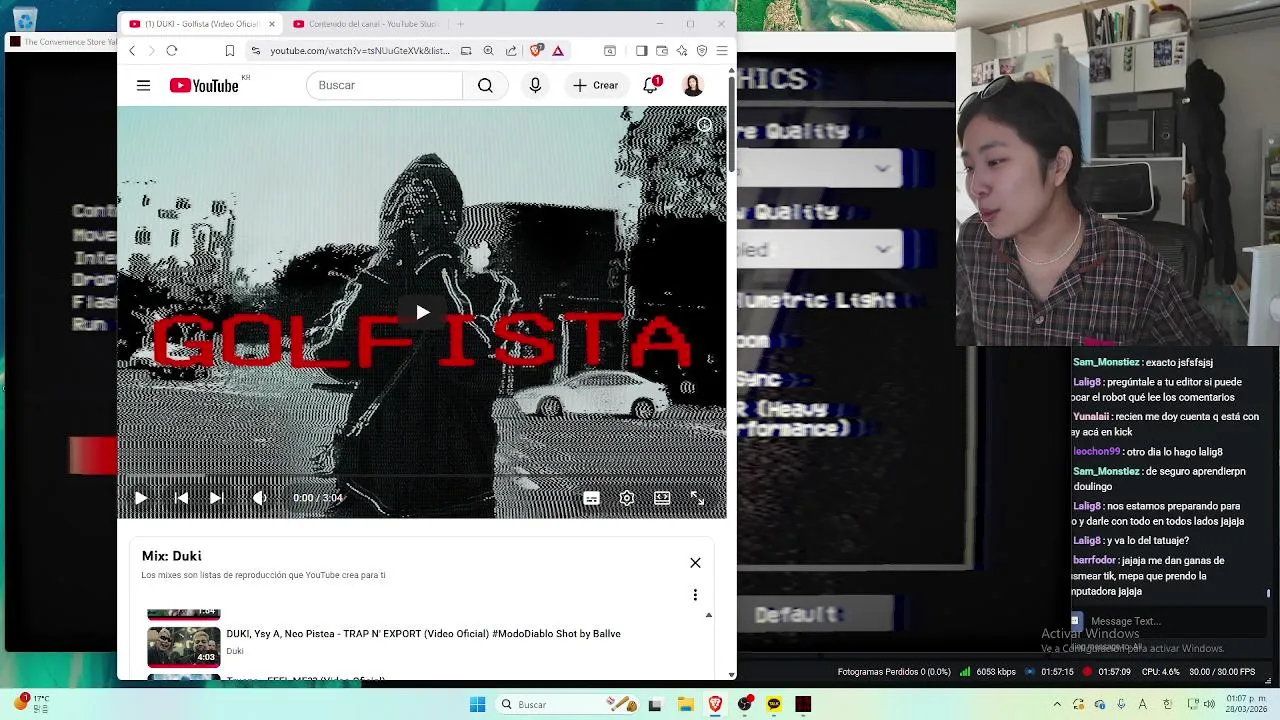Open the YouTube hamburger guide menu
This screenshot has height=720, width=1280.
tap(143, 86)
